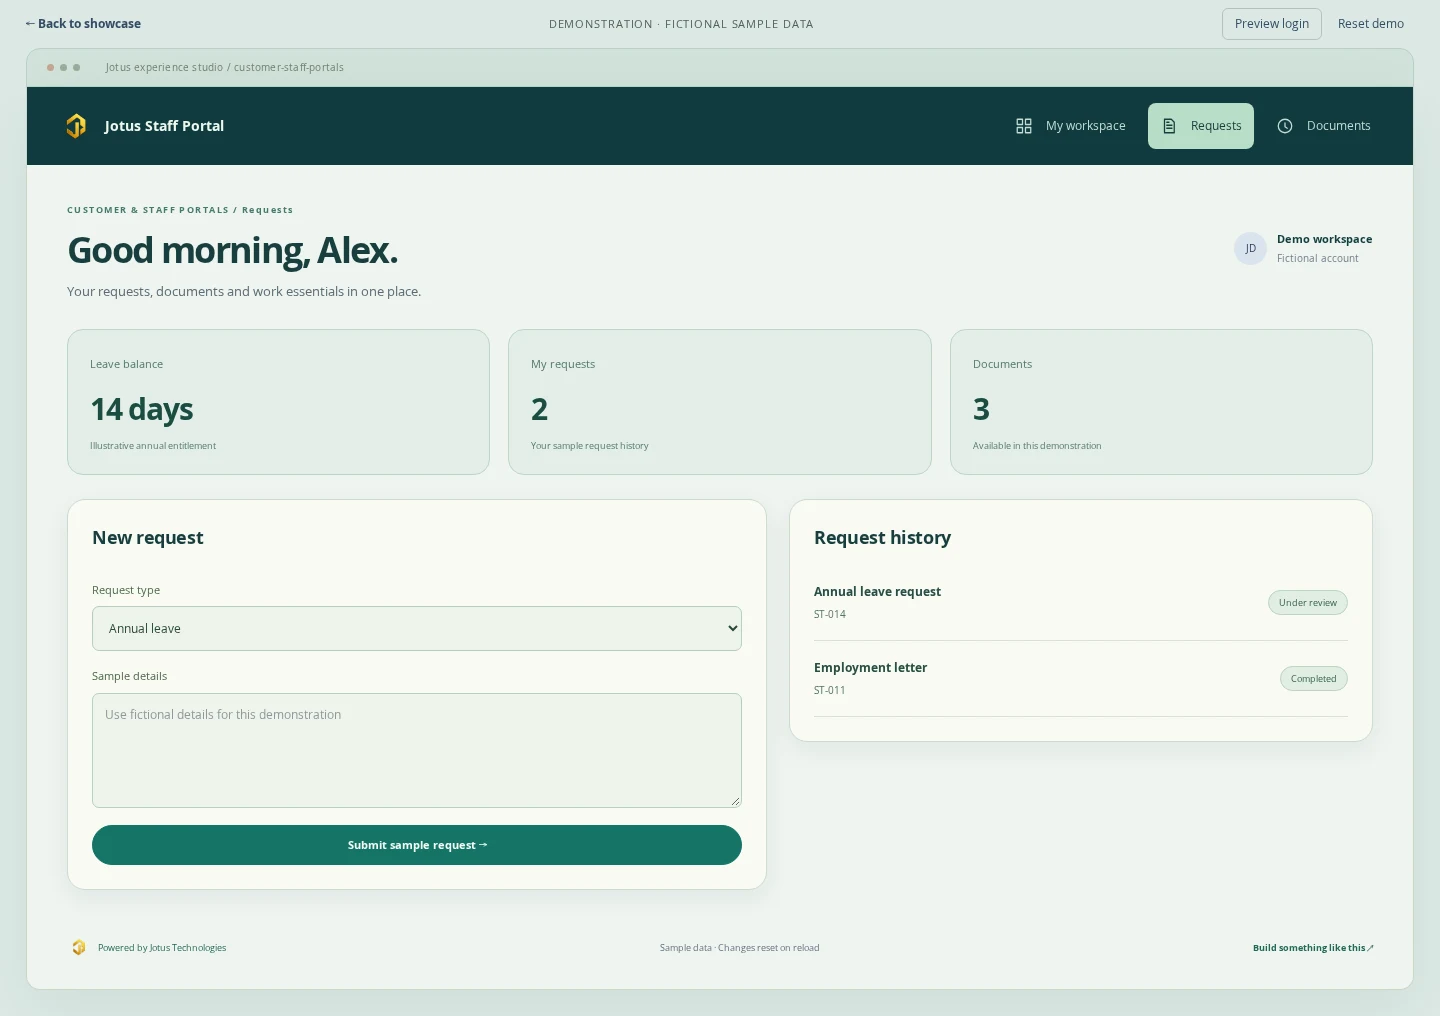Open Build something like this link
Image resolution: width=1440 pixels, height=1016 pixels.
(x=1313, y=948)
